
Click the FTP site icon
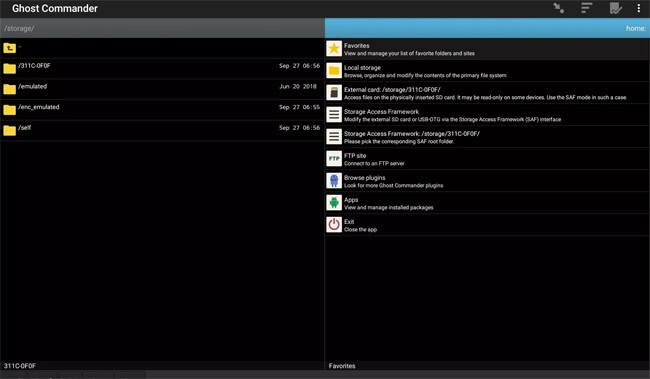[x=334, y=159]
